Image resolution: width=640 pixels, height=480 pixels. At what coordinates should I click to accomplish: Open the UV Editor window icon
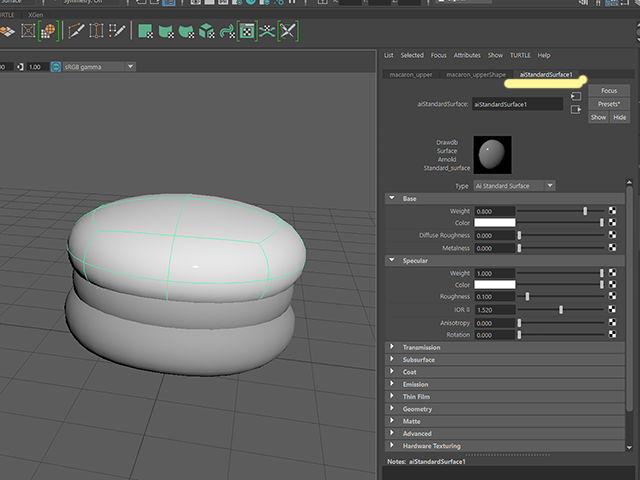247,31
